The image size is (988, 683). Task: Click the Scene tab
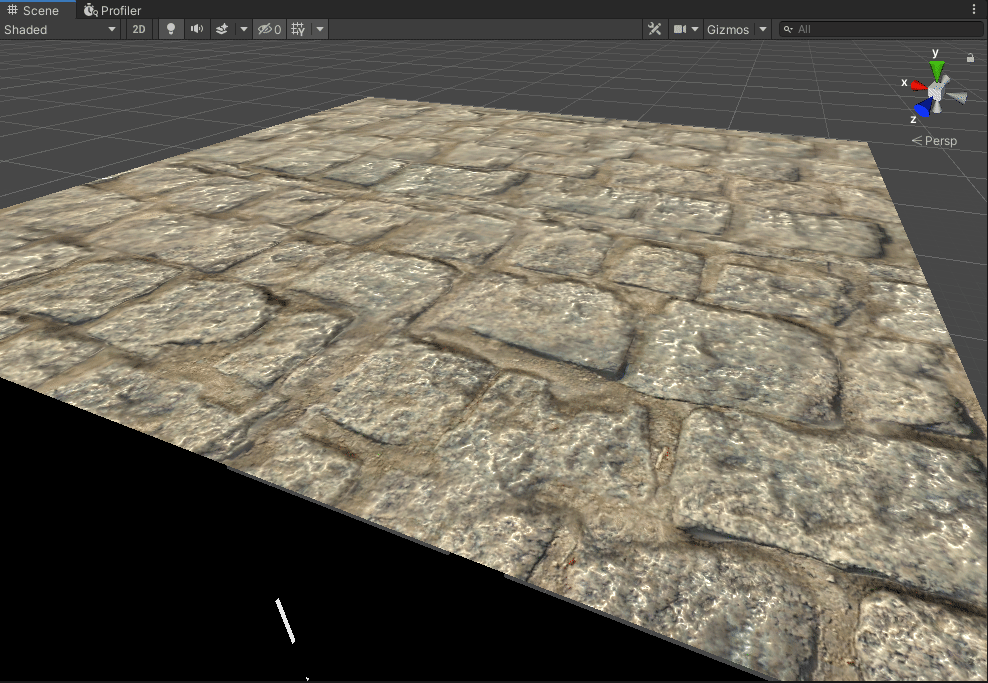point(36,10)
